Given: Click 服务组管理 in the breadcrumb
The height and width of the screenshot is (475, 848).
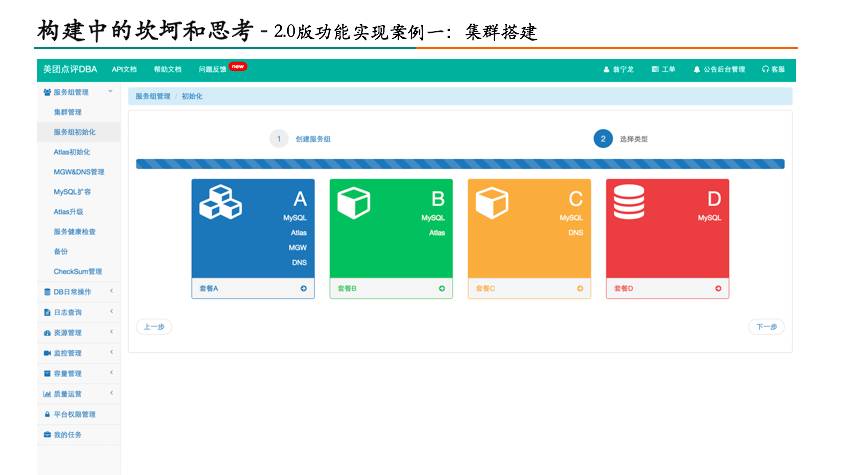Looking at the screenshot, I should [x=153, y=96].
